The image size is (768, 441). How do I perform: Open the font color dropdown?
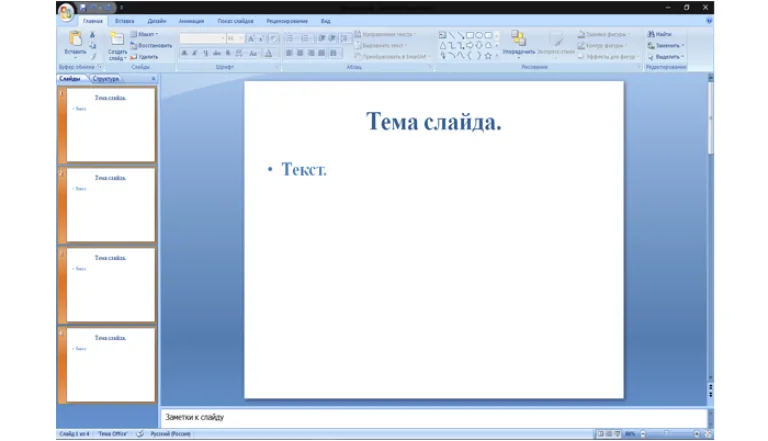coord(268,53)
